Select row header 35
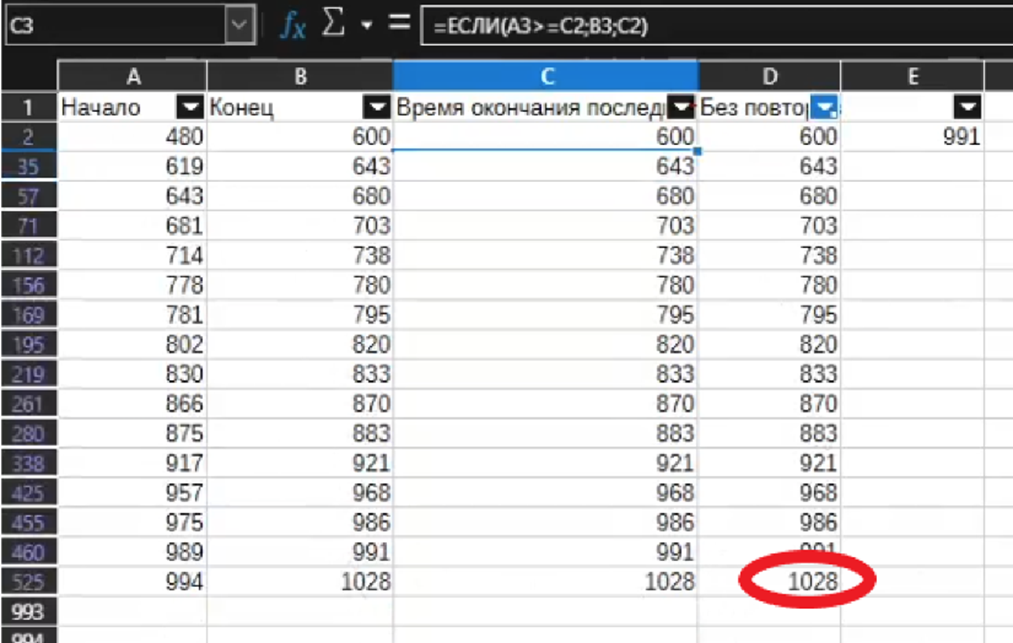The width and height of the screenshot is (1013, 643). pyautogui.click(x=28, y=167)
